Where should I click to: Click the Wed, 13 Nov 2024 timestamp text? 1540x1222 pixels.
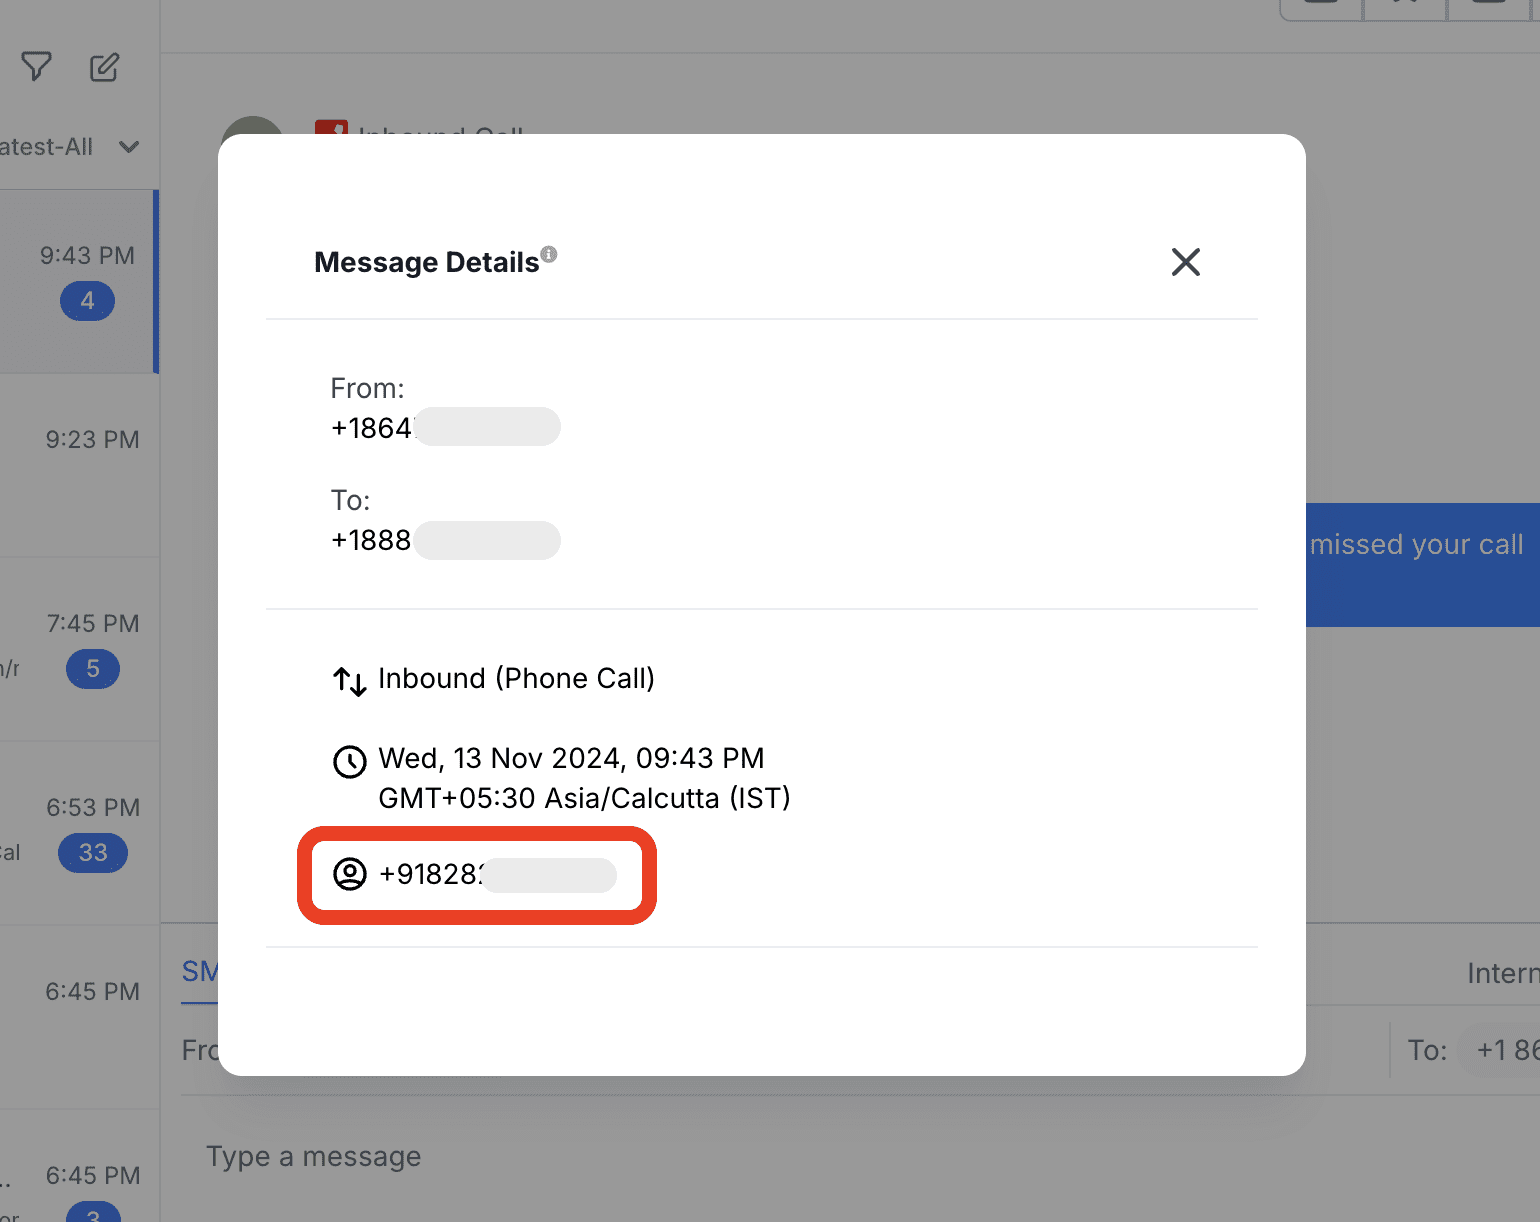click(571, 758)
